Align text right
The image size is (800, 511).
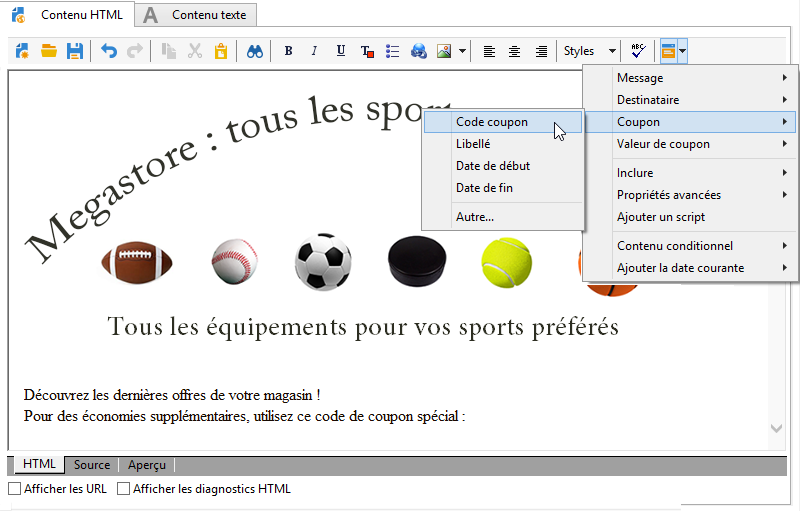click(541, 51)
